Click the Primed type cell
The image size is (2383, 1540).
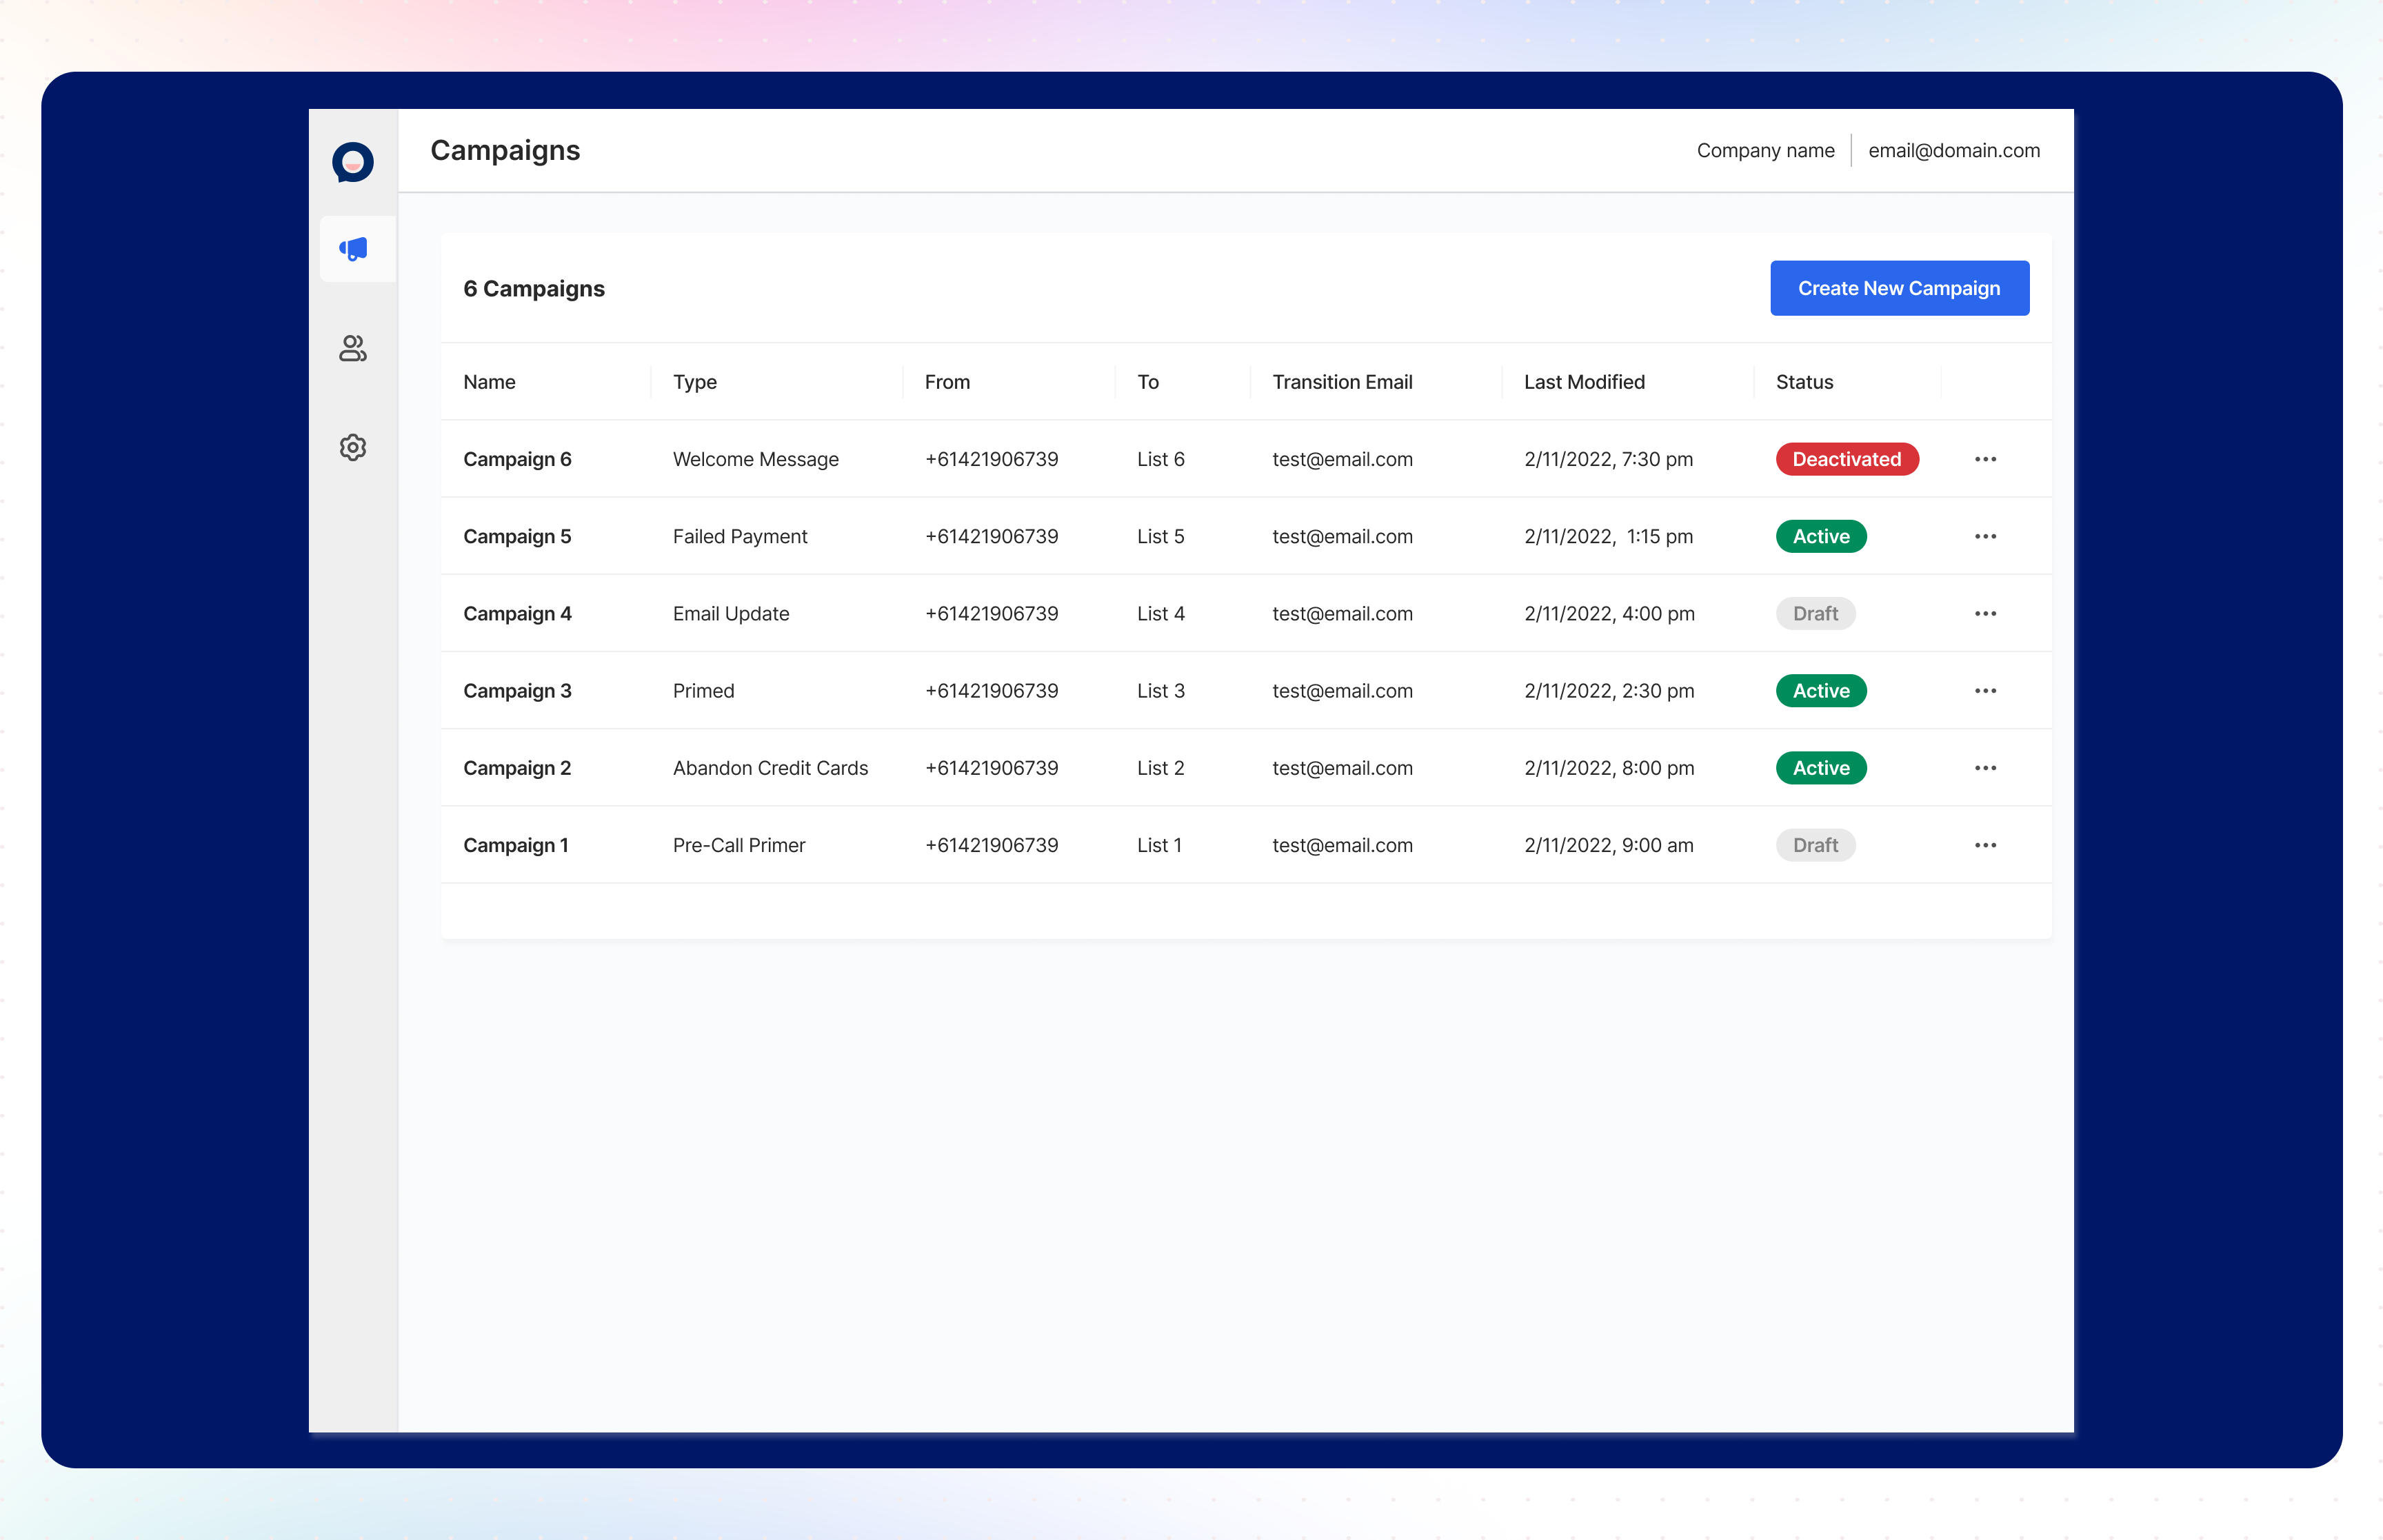coord(703,691)
